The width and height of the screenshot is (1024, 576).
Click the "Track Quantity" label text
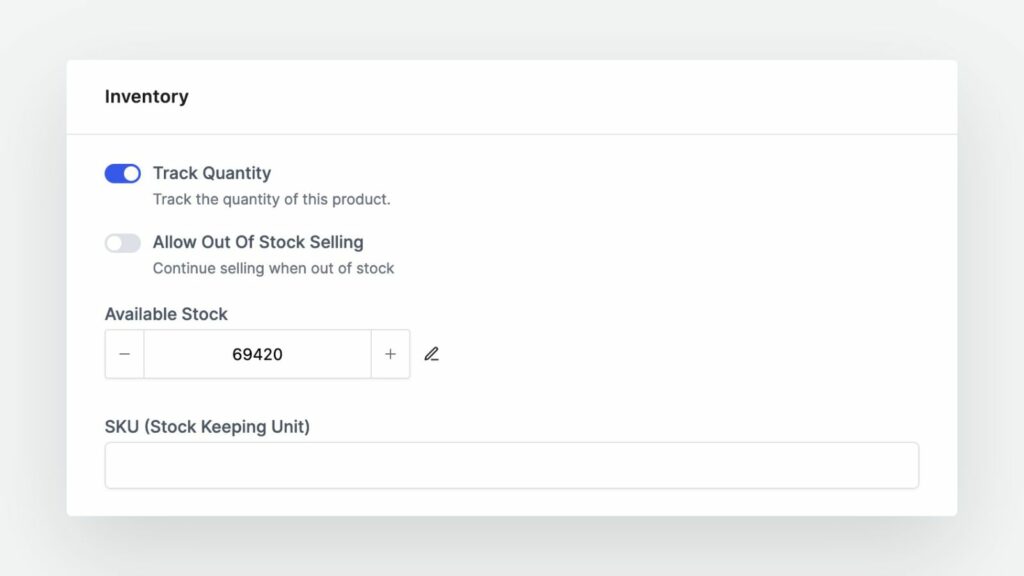[212, 173]
